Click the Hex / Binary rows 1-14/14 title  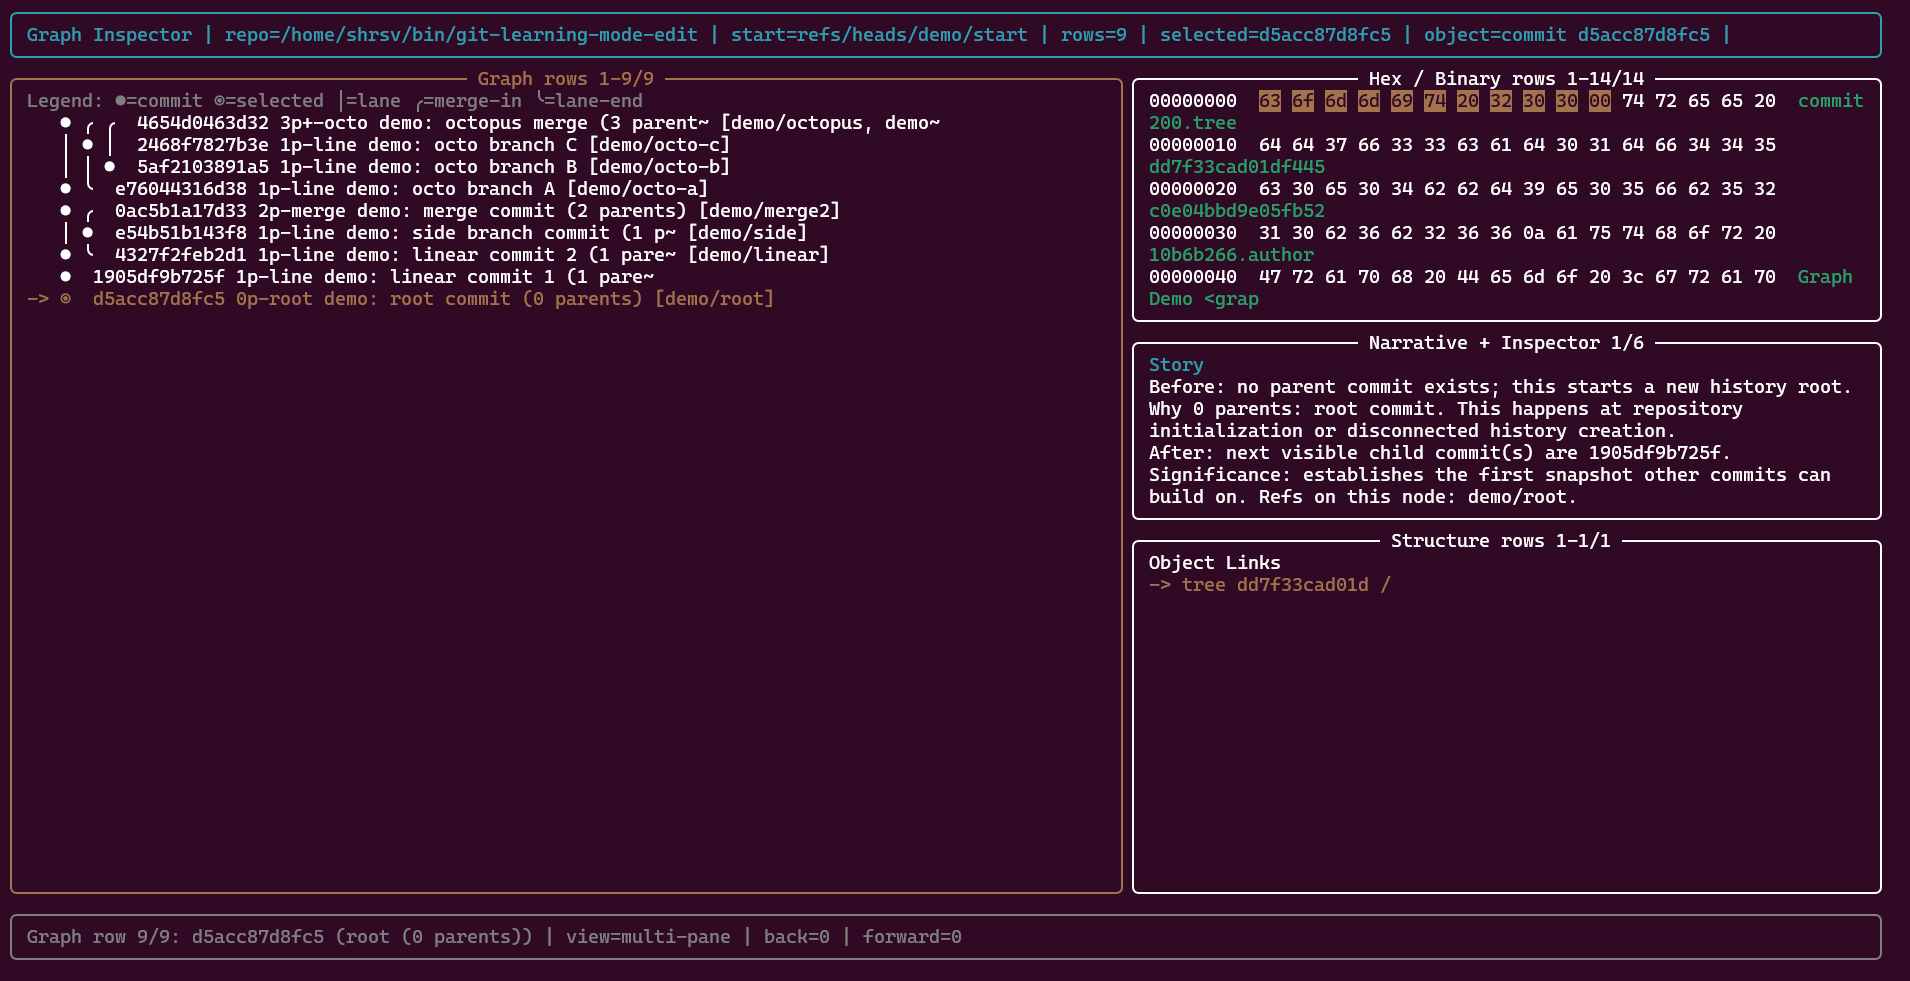1506,79
